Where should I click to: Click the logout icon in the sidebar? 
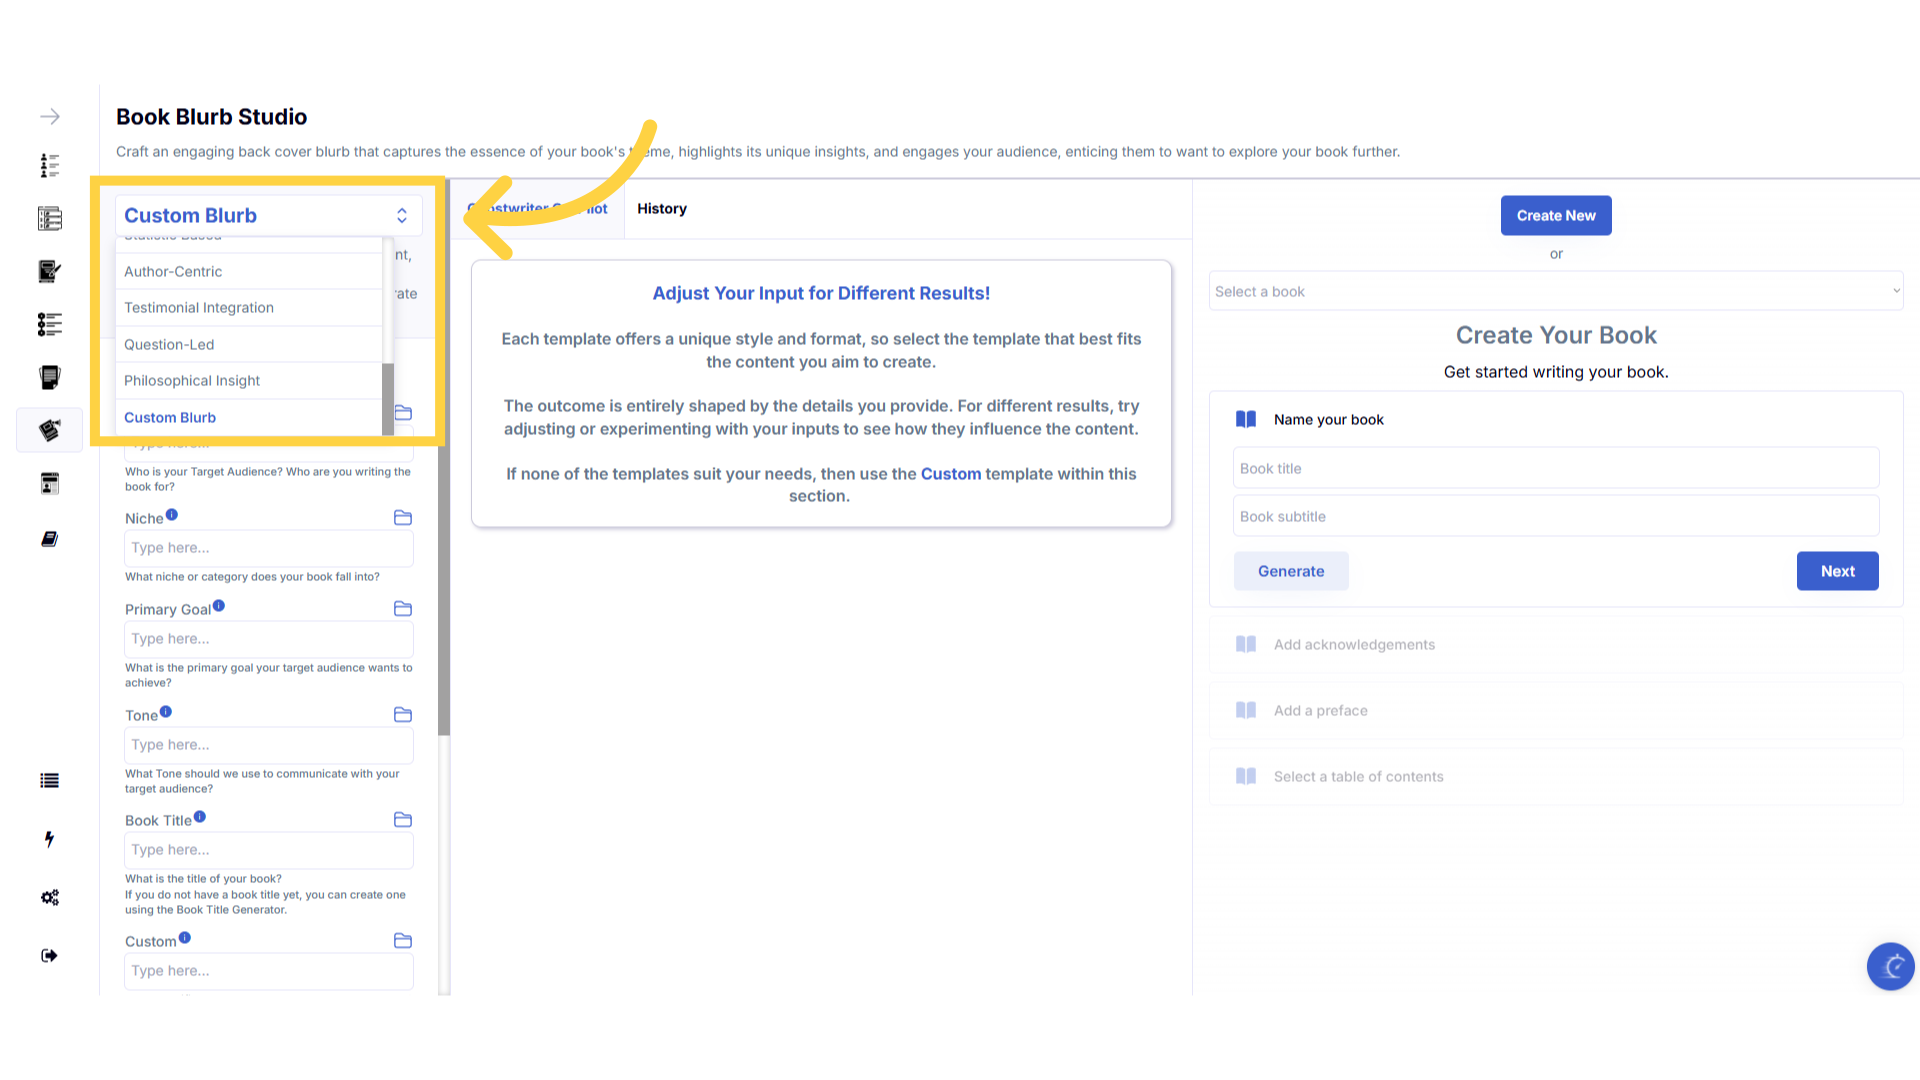click(50, 955)
